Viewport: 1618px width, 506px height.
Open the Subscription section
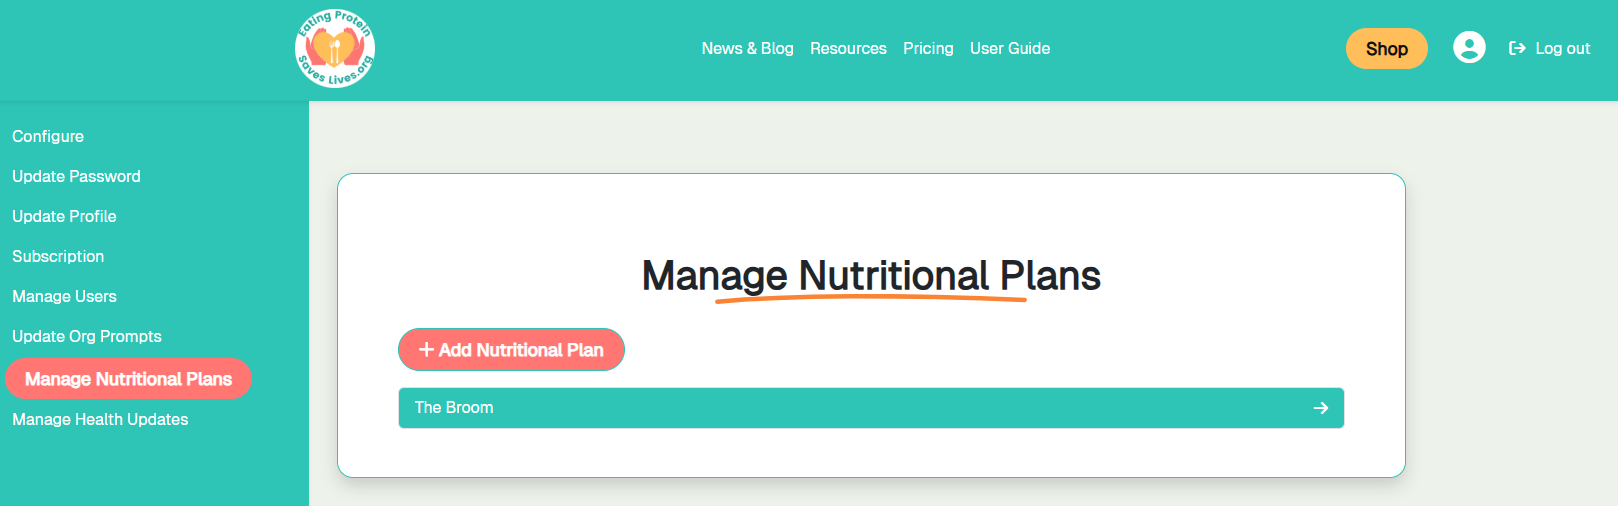[x=58, y=256]
